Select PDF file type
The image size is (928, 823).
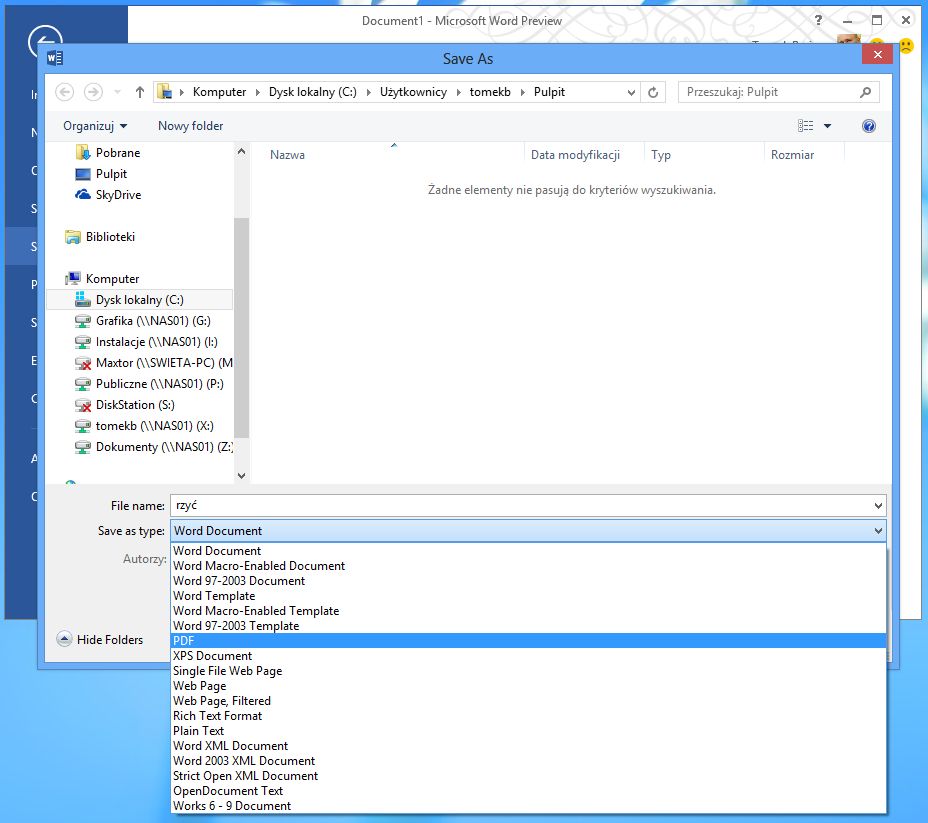click(529, 641)
